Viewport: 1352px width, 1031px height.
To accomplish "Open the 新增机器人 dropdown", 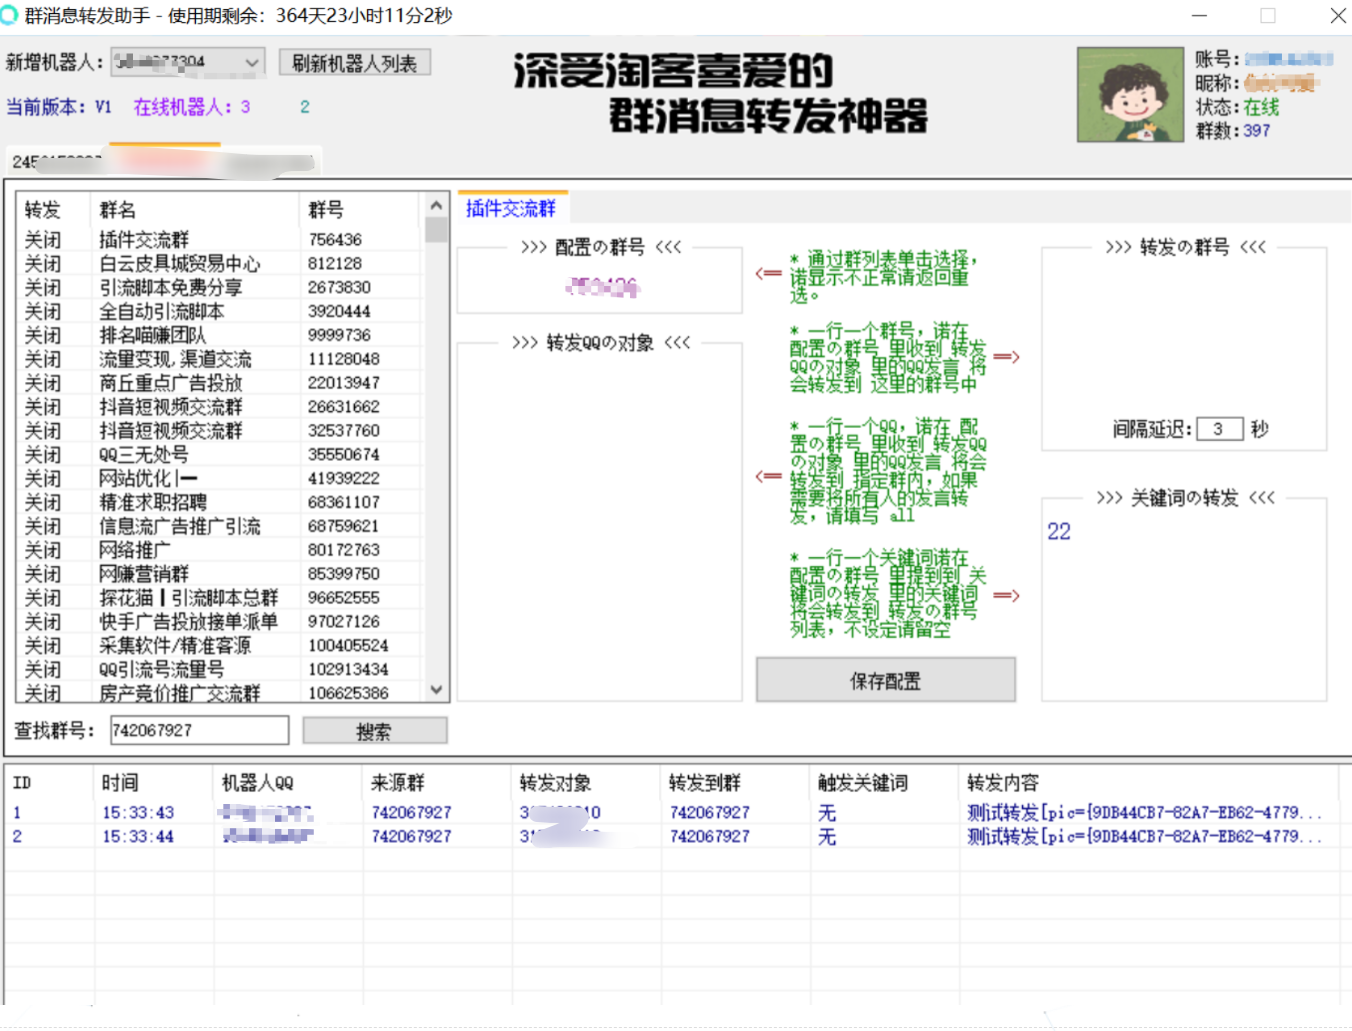I will 252,63.
